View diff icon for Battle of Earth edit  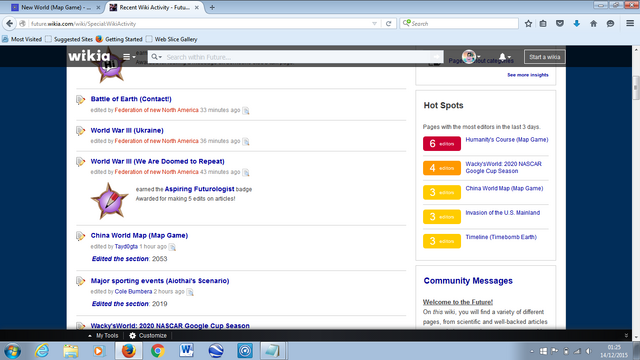pos(246,111)
